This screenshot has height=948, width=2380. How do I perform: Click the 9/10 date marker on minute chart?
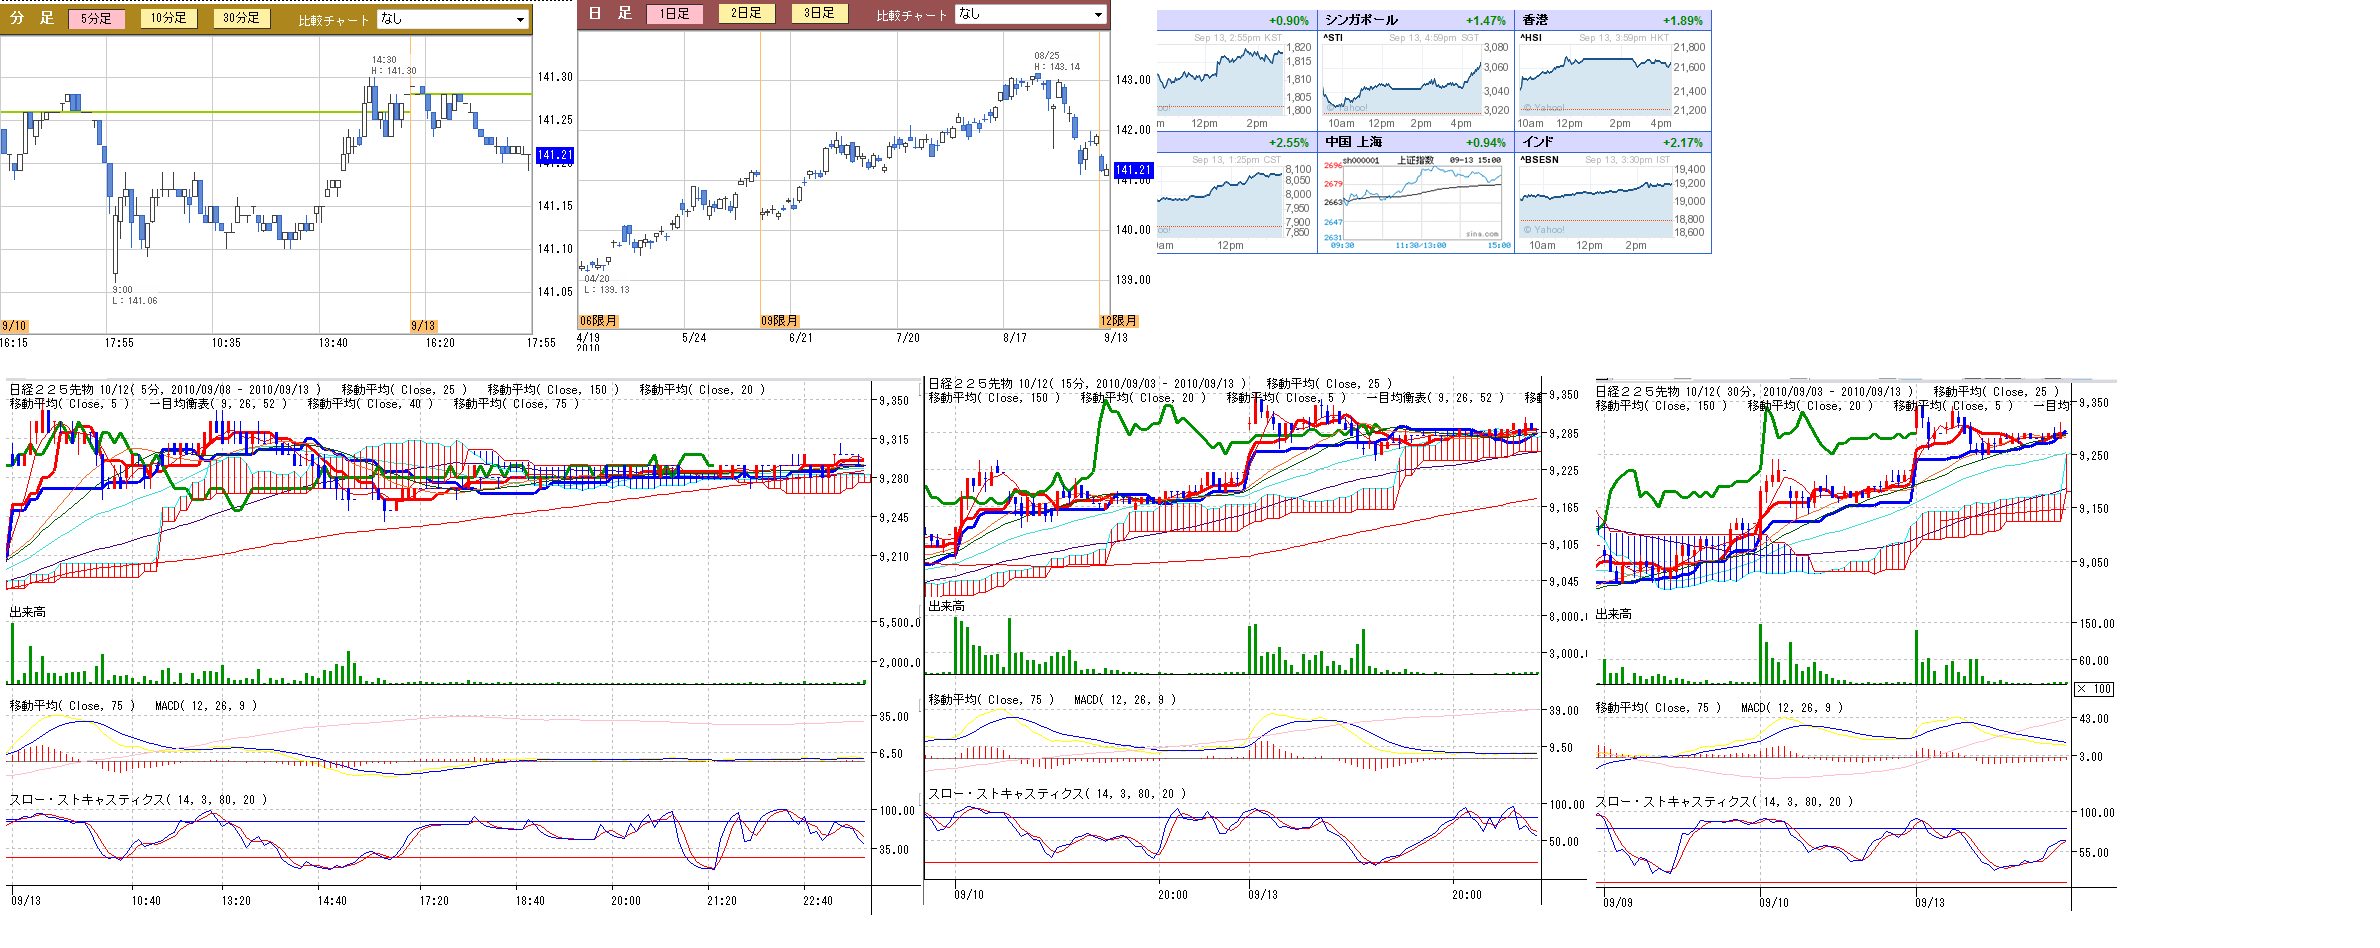click(x=14, y=326)
